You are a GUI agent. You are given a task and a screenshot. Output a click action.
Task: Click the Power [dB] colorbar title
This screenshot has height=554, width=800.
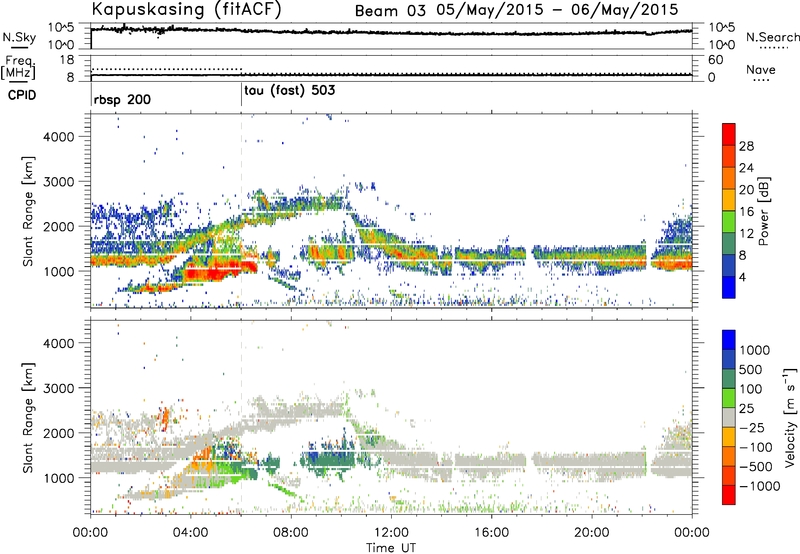click(763, 211)
